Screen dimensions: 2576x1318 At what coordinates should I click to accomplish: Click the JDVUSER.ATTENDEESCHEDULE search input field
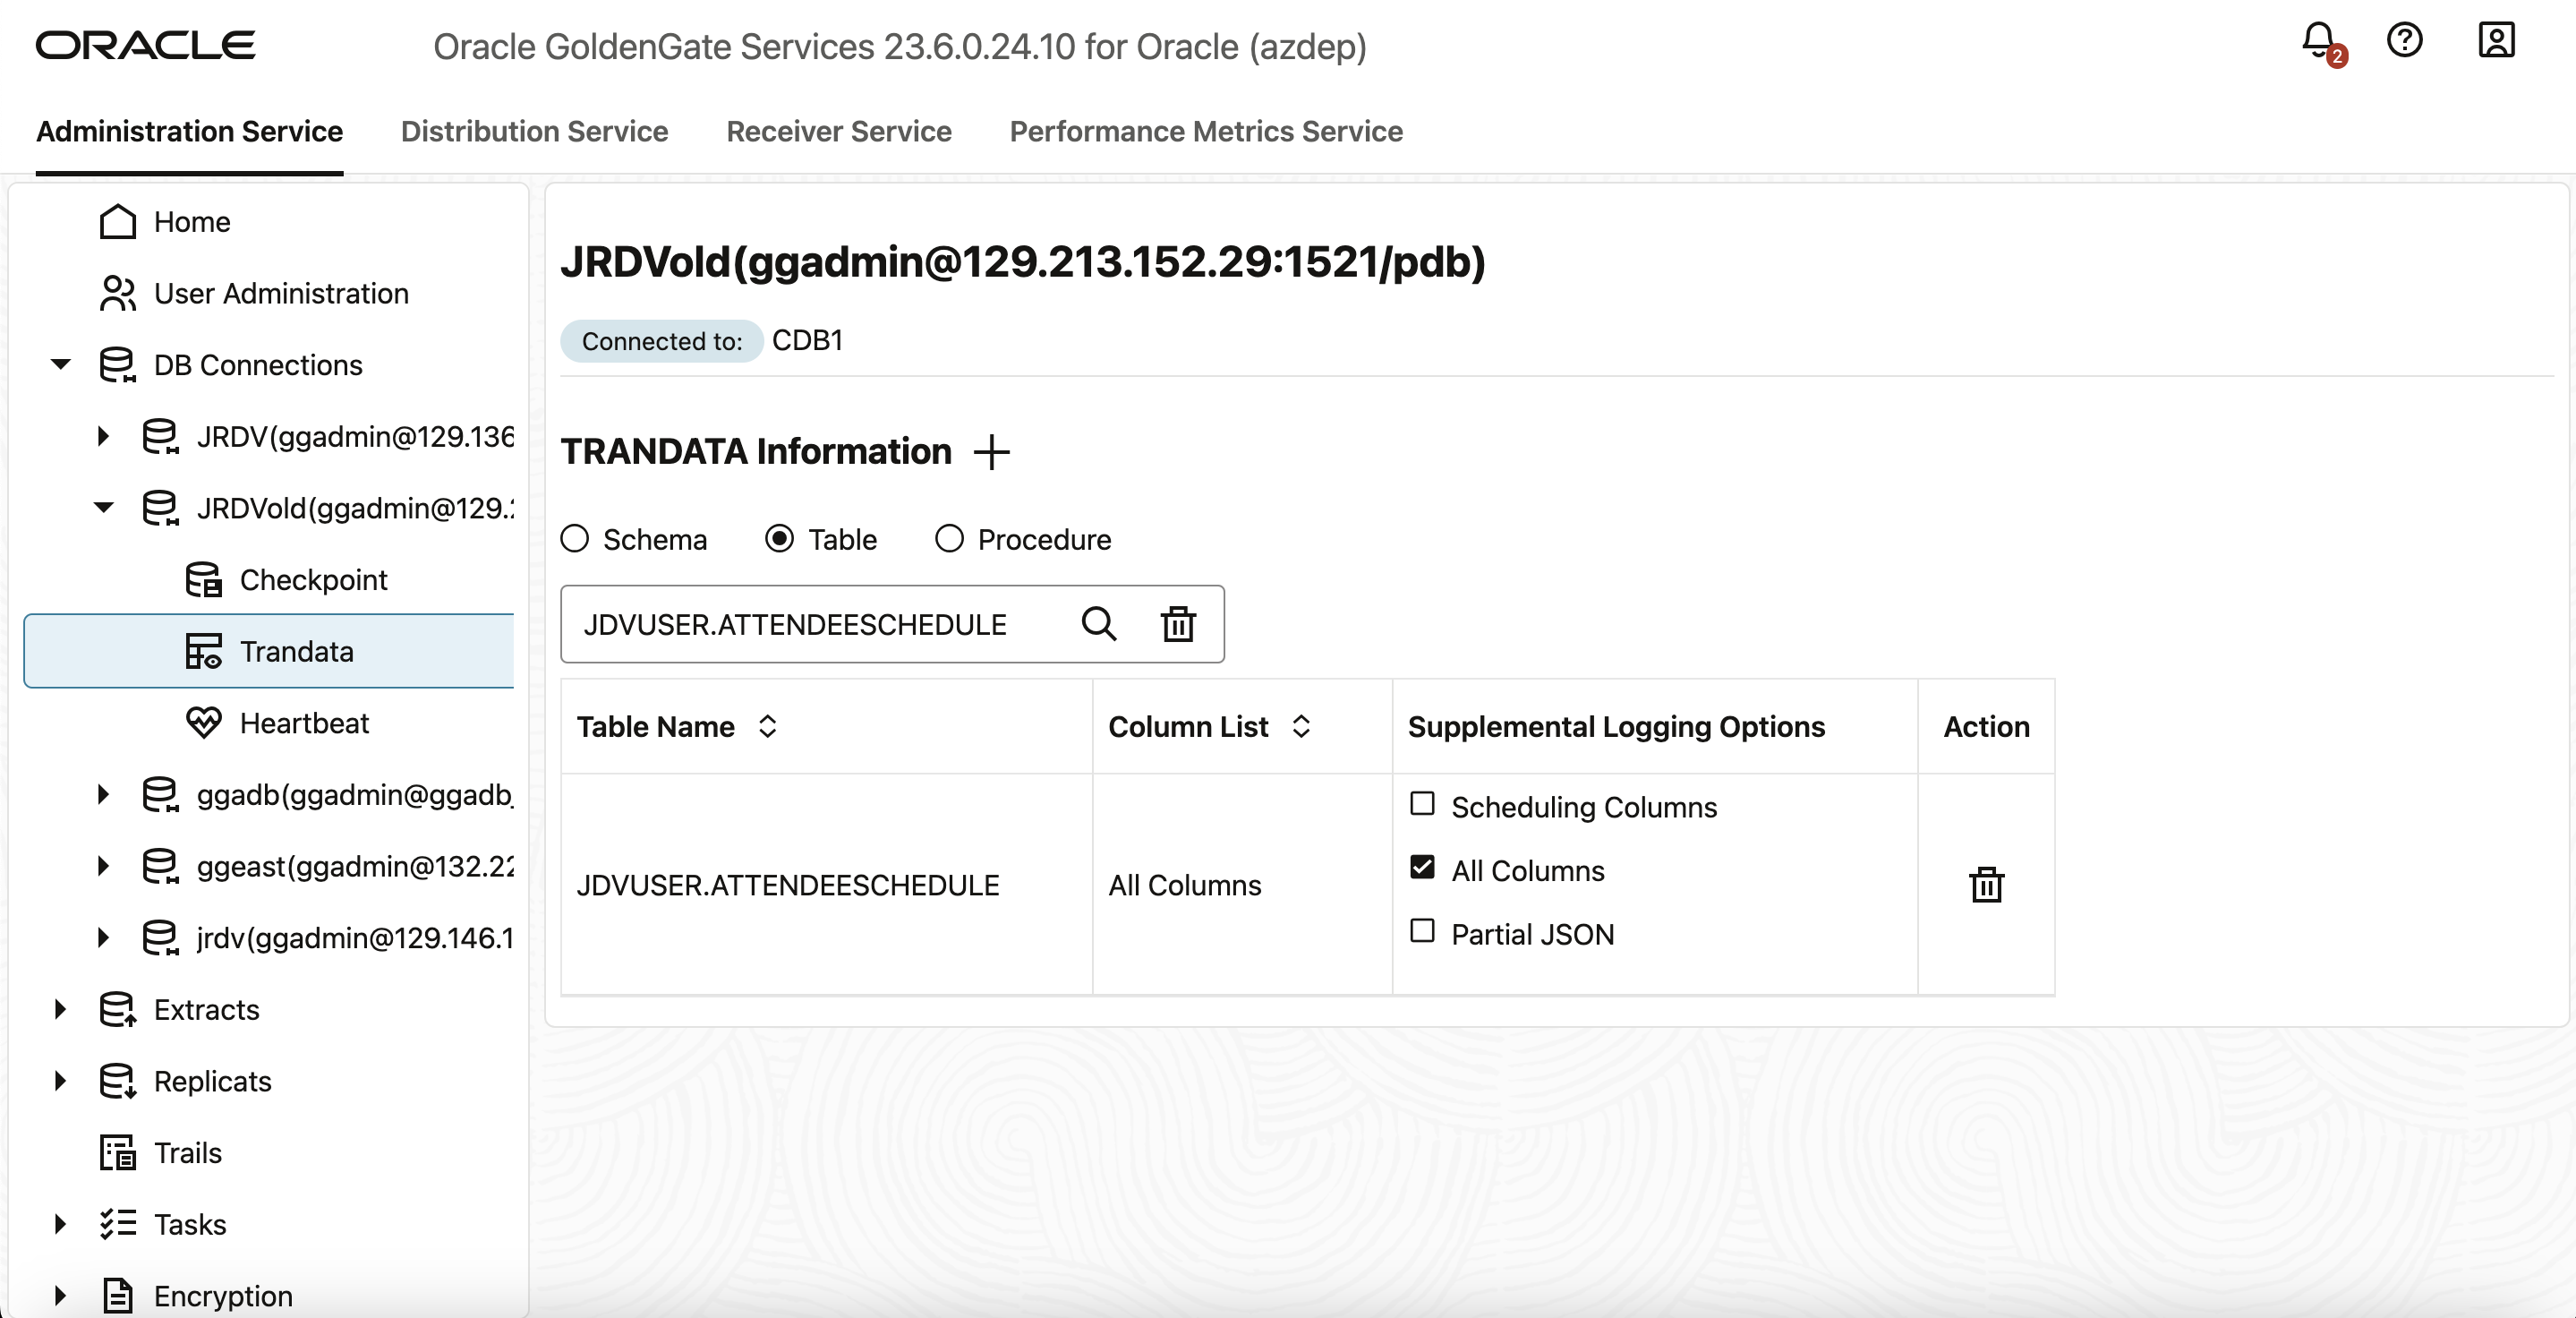click(810, 625)
